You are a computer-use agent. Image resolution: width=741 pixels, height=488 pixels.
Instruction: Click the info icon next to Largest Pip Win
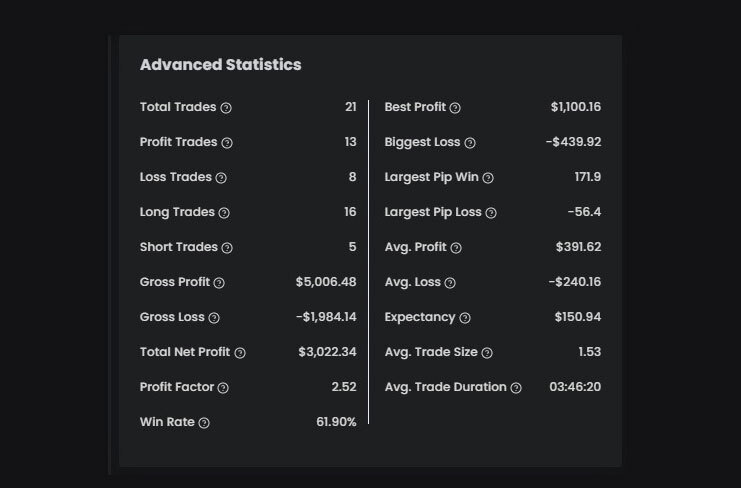coord(488,178)
